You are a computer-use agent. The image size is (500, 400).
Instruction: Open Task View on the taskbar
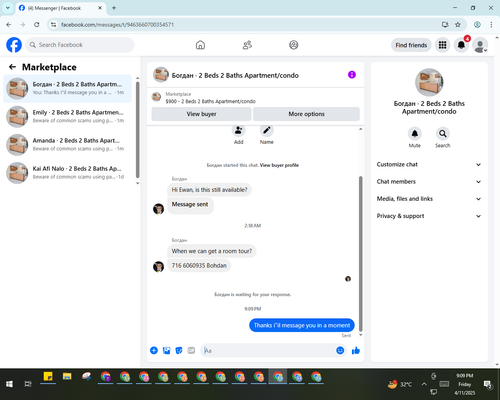pos(28,384)
